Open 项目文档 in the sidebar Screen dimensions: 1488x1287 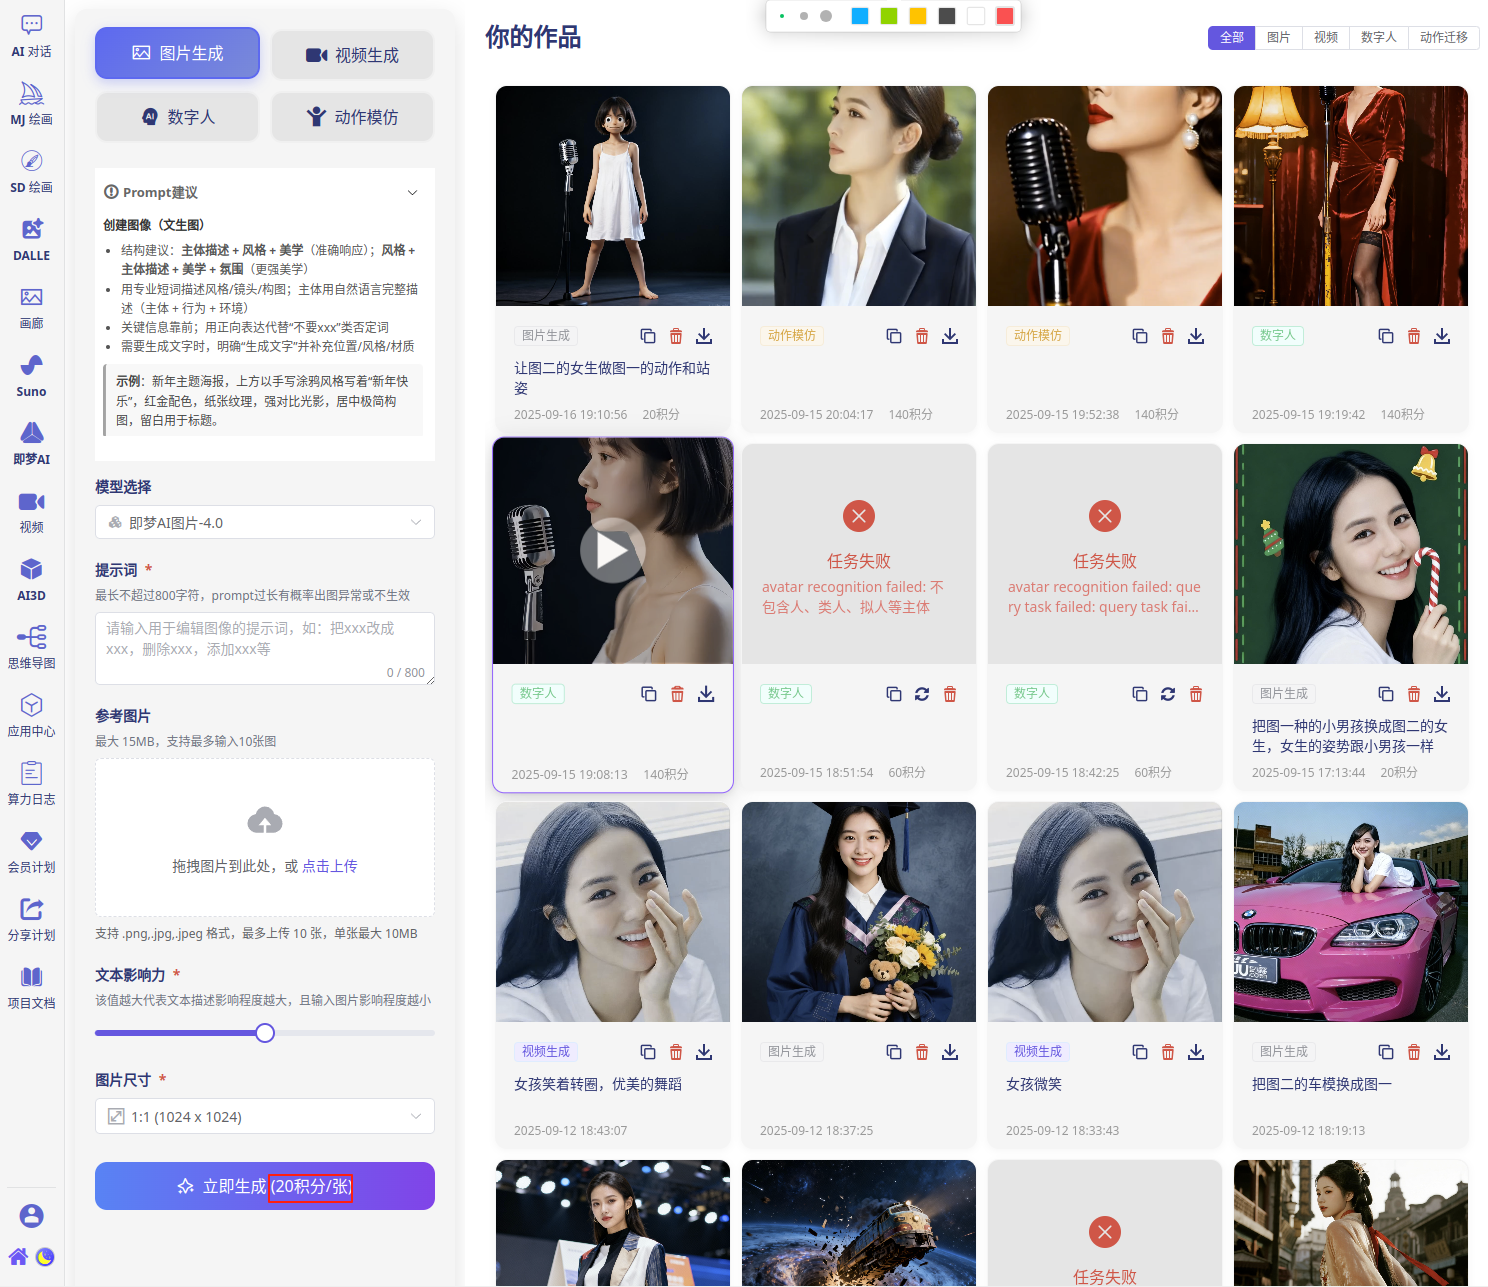coord(32,988)
